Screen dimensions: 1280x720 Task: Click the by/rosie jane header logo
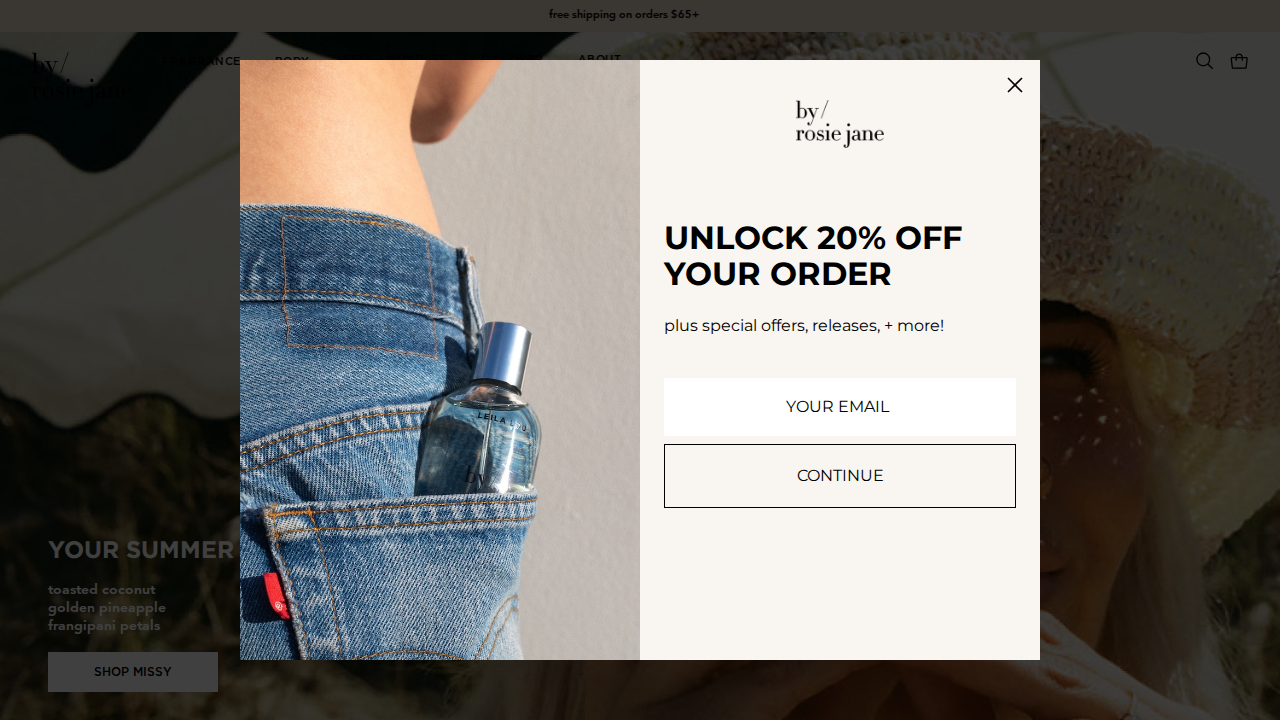pyautogui.click(x=78, y=78)
